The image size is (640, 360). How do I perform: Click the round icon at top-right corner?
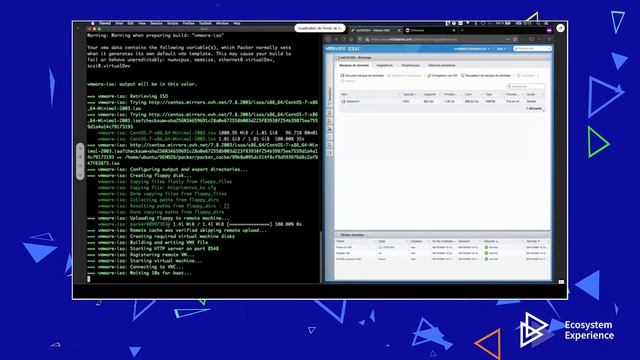click(560, 28)
